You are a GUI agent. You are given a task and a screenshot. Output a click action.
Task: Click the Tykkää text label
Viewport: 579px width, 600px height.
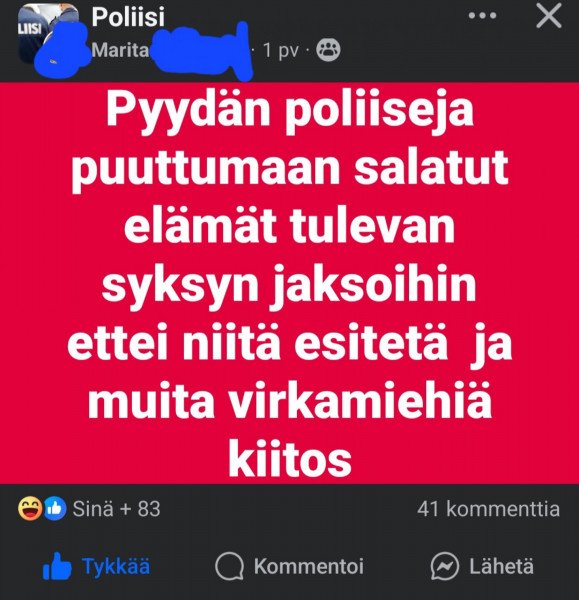pos(116,566)
